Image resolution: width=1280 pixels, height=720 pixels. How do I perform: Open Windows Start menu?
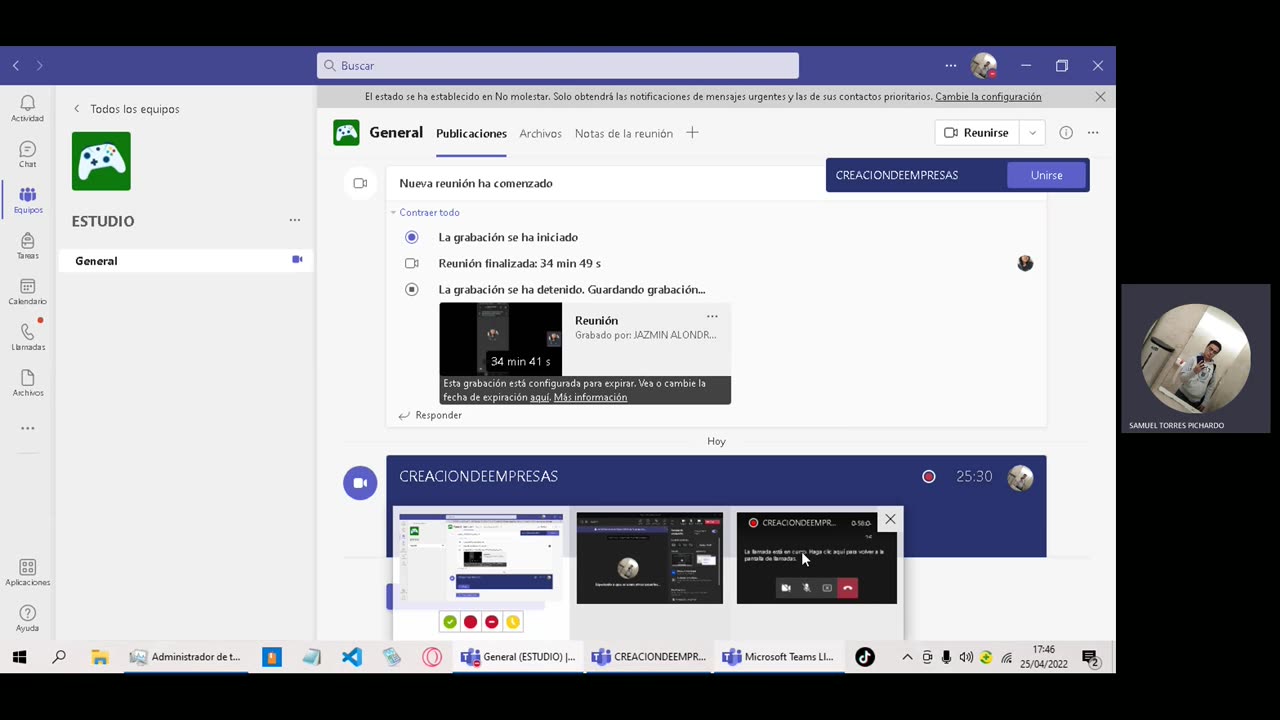19,657
